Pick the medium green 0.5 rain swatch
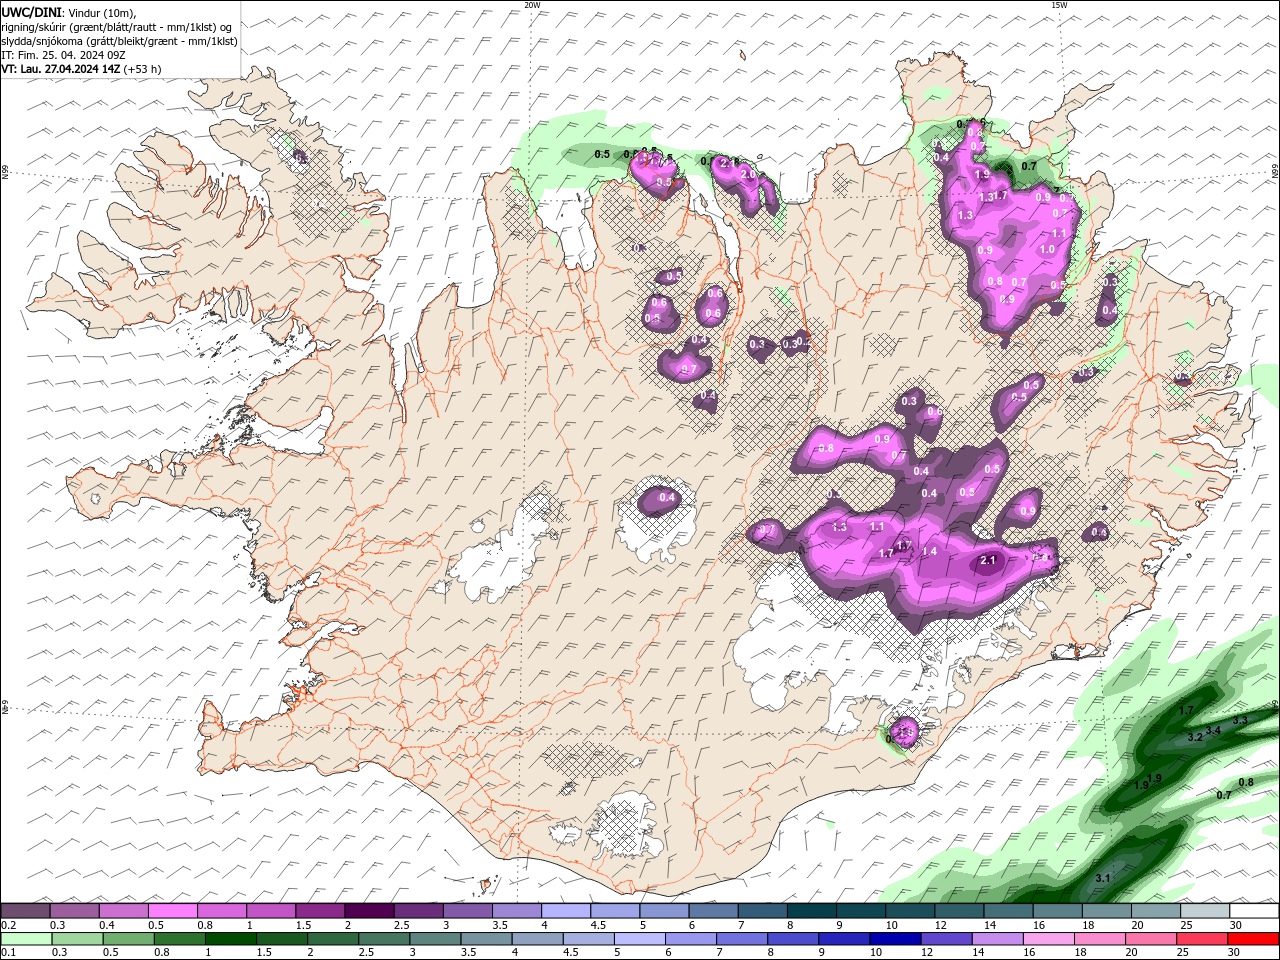The width and height of the screenshot is (1280, 960). pyautogui.click(x=128, y=939)
